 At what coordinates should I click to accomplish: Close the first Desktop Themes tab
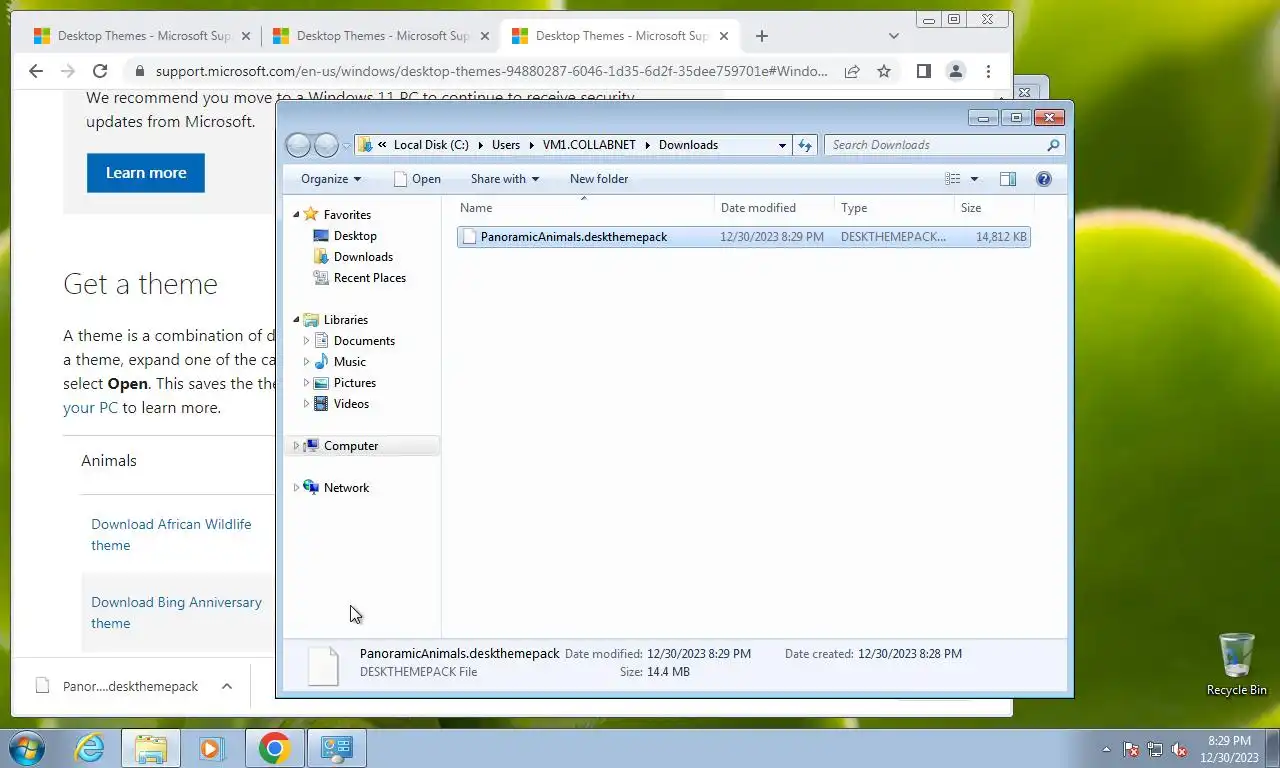245,36
